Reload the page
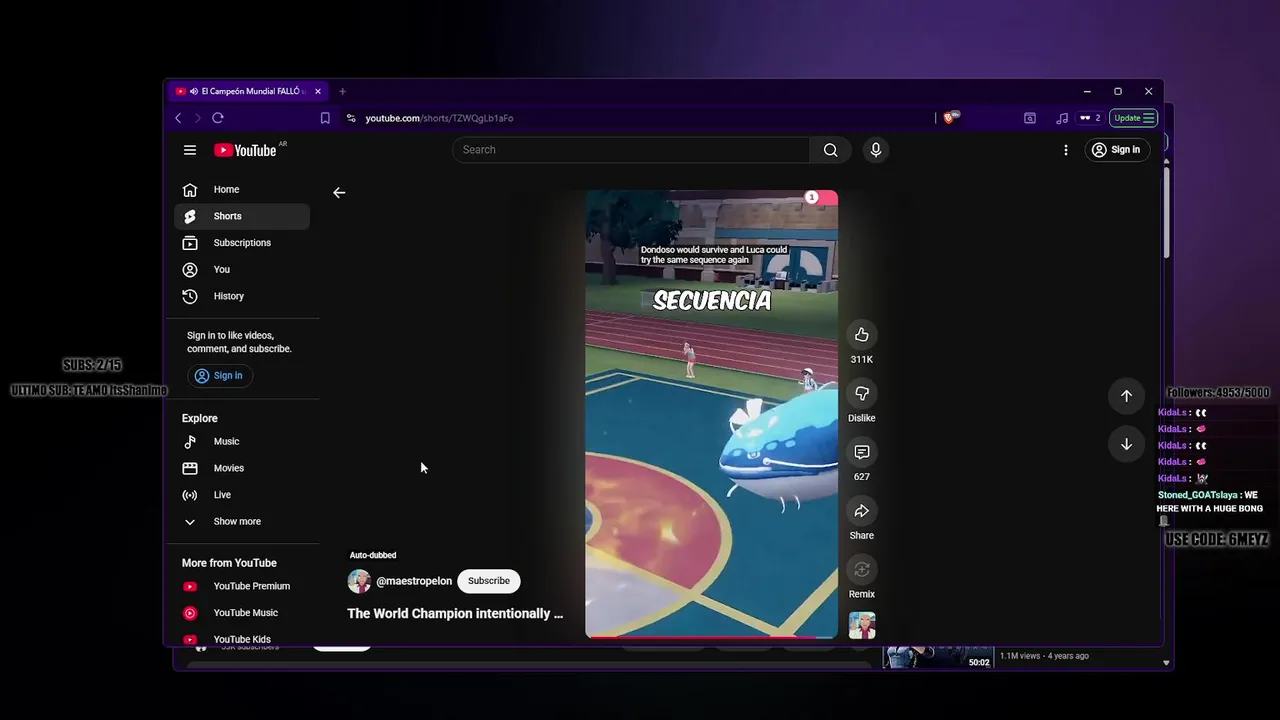The height and width of the screenshot is (720, 1280). 218,118
